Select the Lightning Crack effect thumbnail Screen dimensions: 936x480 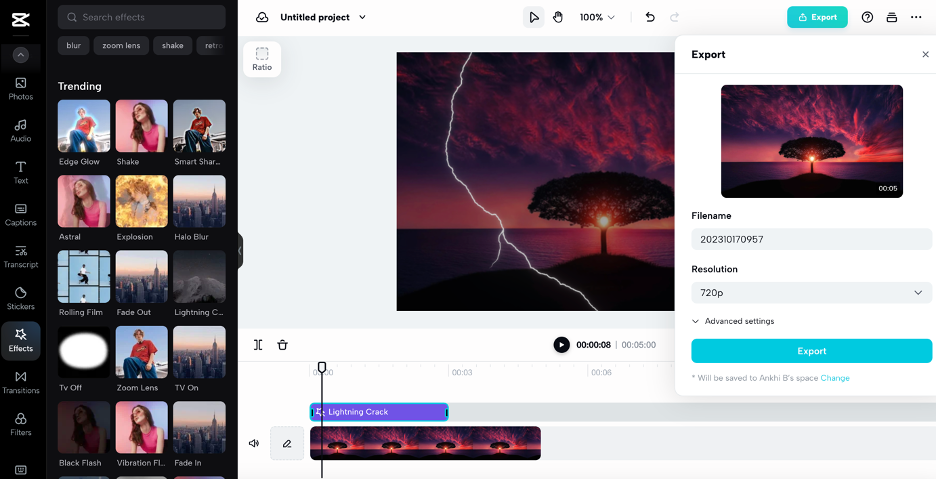199,276
